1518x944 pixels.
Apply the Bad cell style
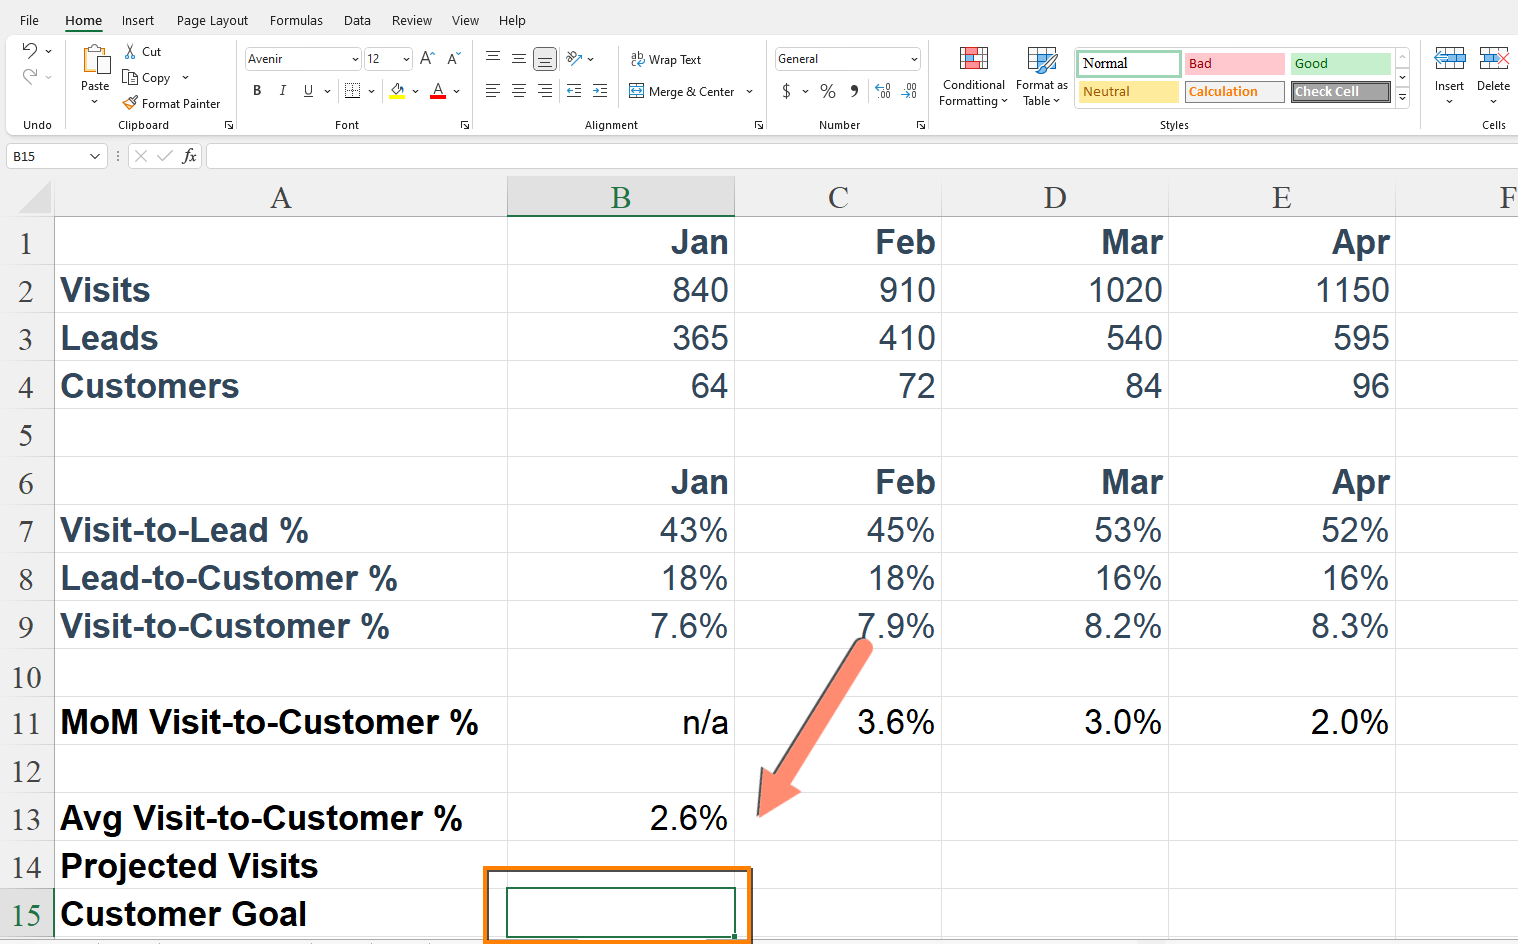coord(1235,63)
